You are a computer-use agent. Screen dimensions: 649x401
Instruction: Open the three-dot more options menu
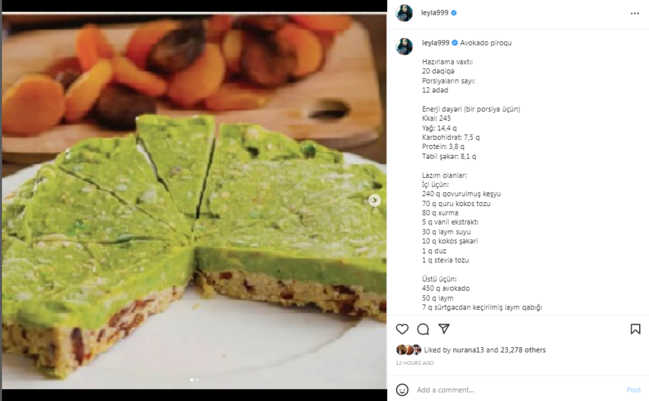click(x=635, y=13)
